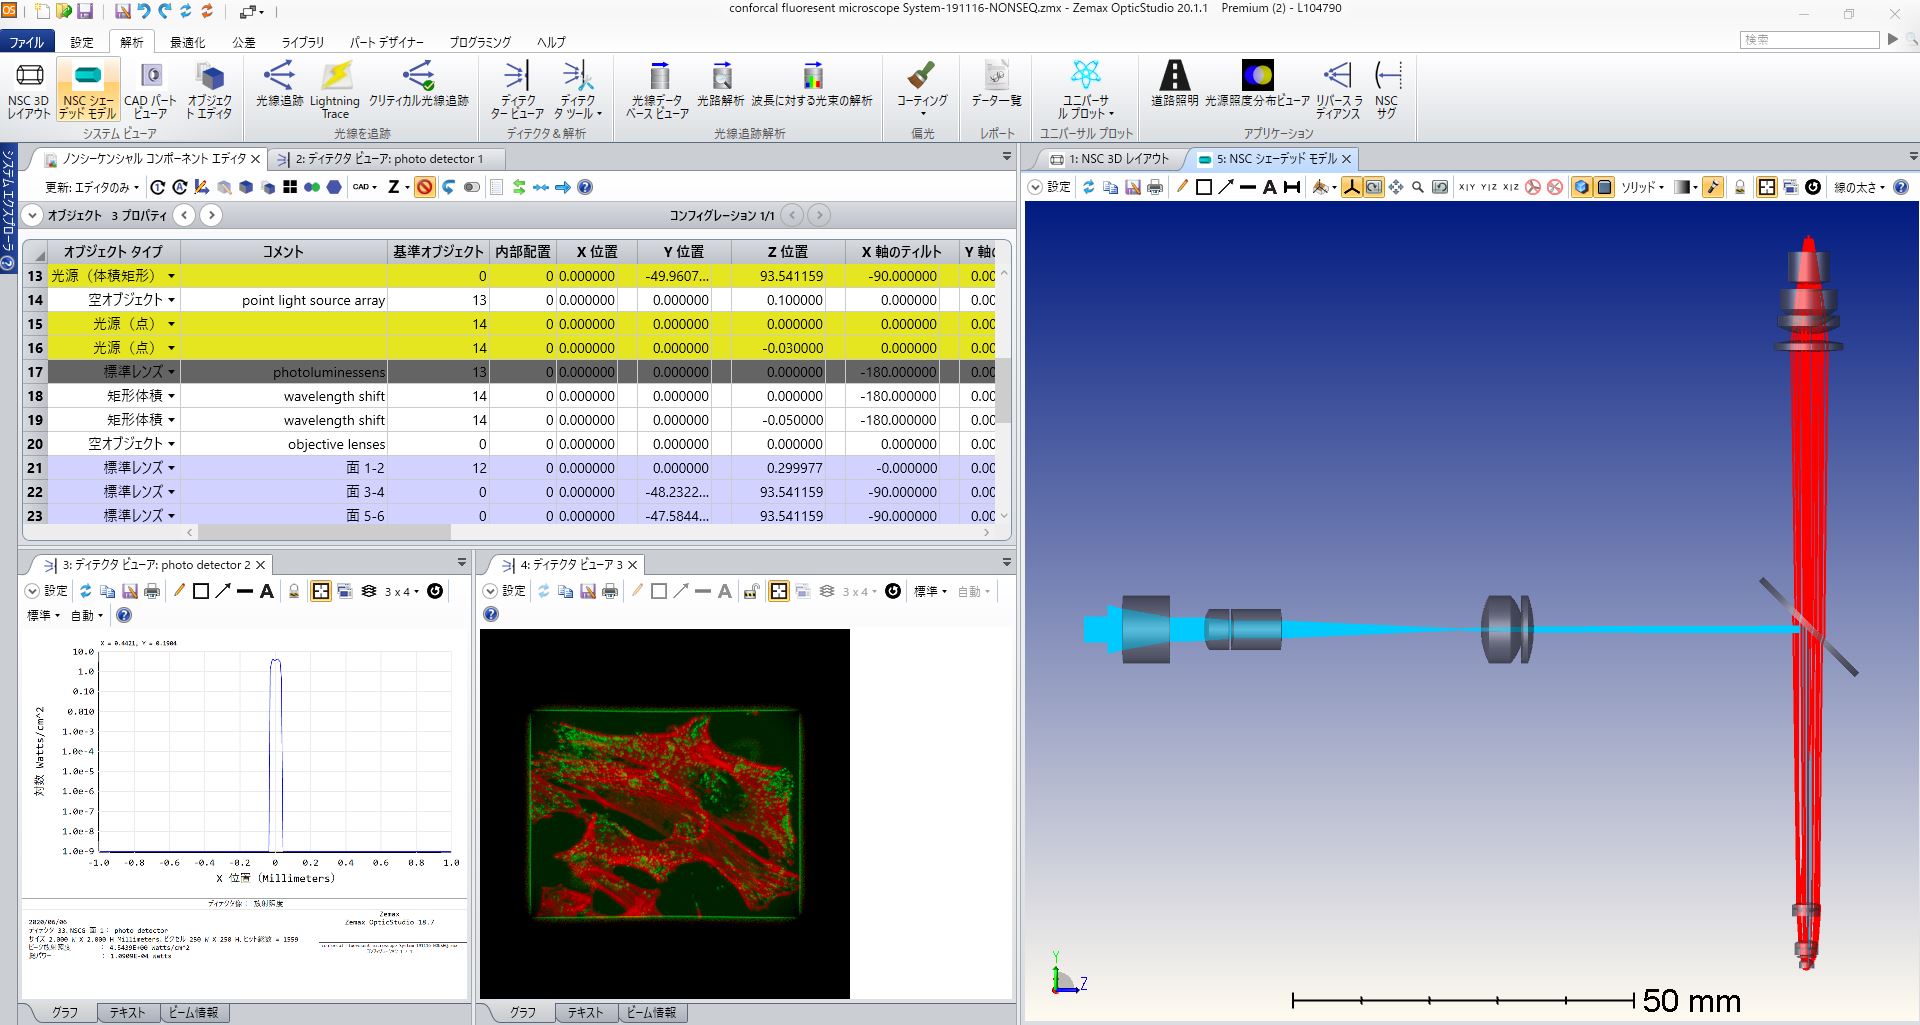Refresh the photo detector 2 viewer
The height and width of the screenshot is (1025, 1920).
tap(86, 591)
